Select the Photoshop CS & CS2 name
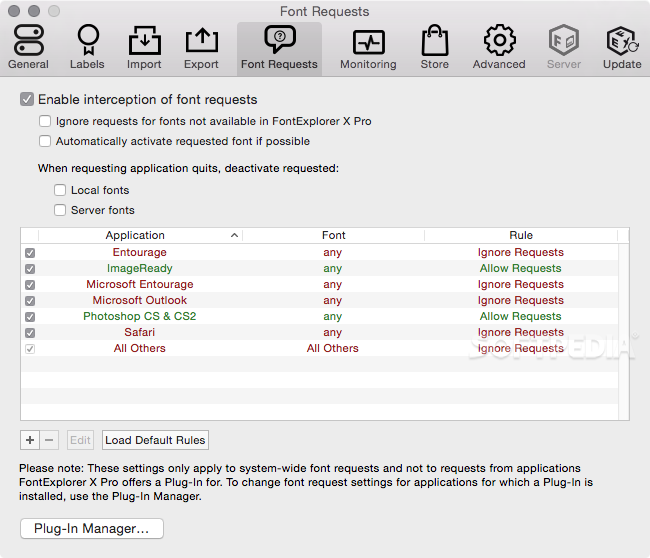The height and width of the screenshot is (558, 650). (140, 316)
